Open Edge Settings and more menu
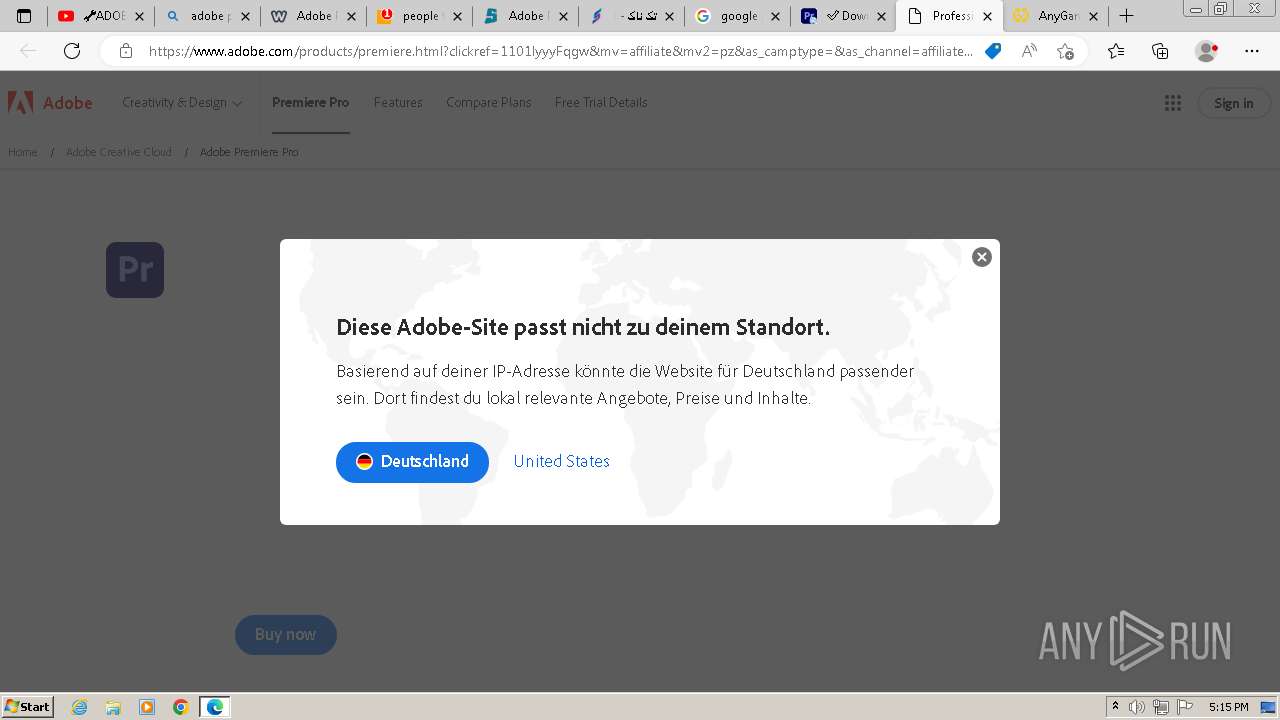 tap(1252, 51)
